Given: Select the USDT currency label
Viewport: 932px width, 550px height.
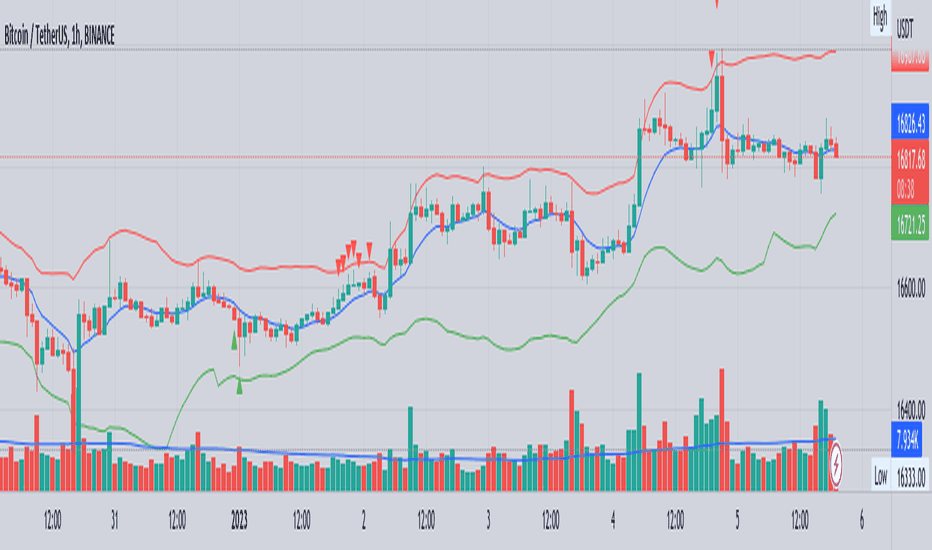Looking at the screenshot, I should click(905, 28).
